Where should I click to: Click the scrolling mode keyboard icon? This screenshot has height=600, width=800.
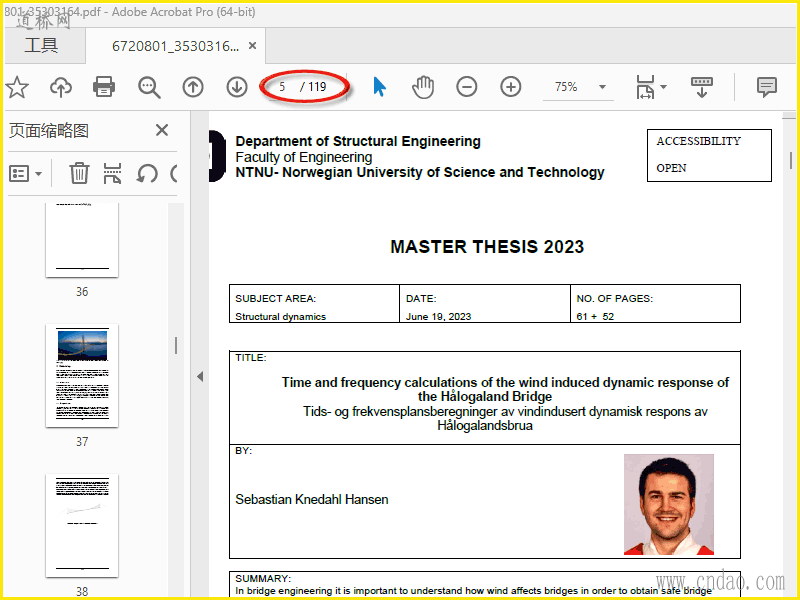pos(702,87)
